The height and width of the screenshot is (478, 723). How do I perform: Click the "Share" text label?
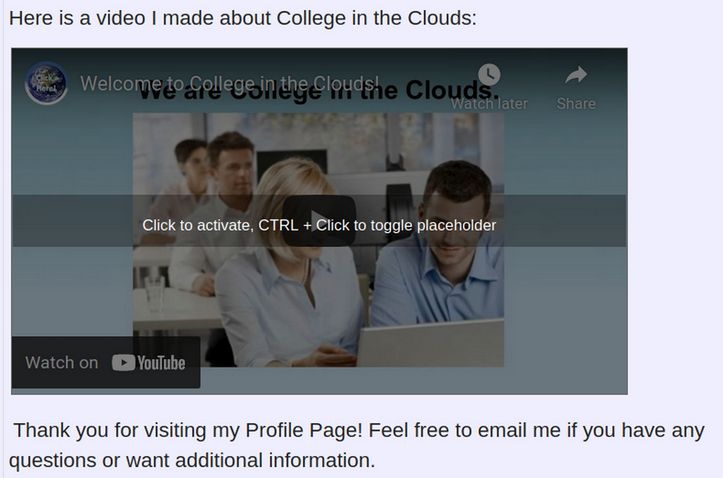coord(576,103)
